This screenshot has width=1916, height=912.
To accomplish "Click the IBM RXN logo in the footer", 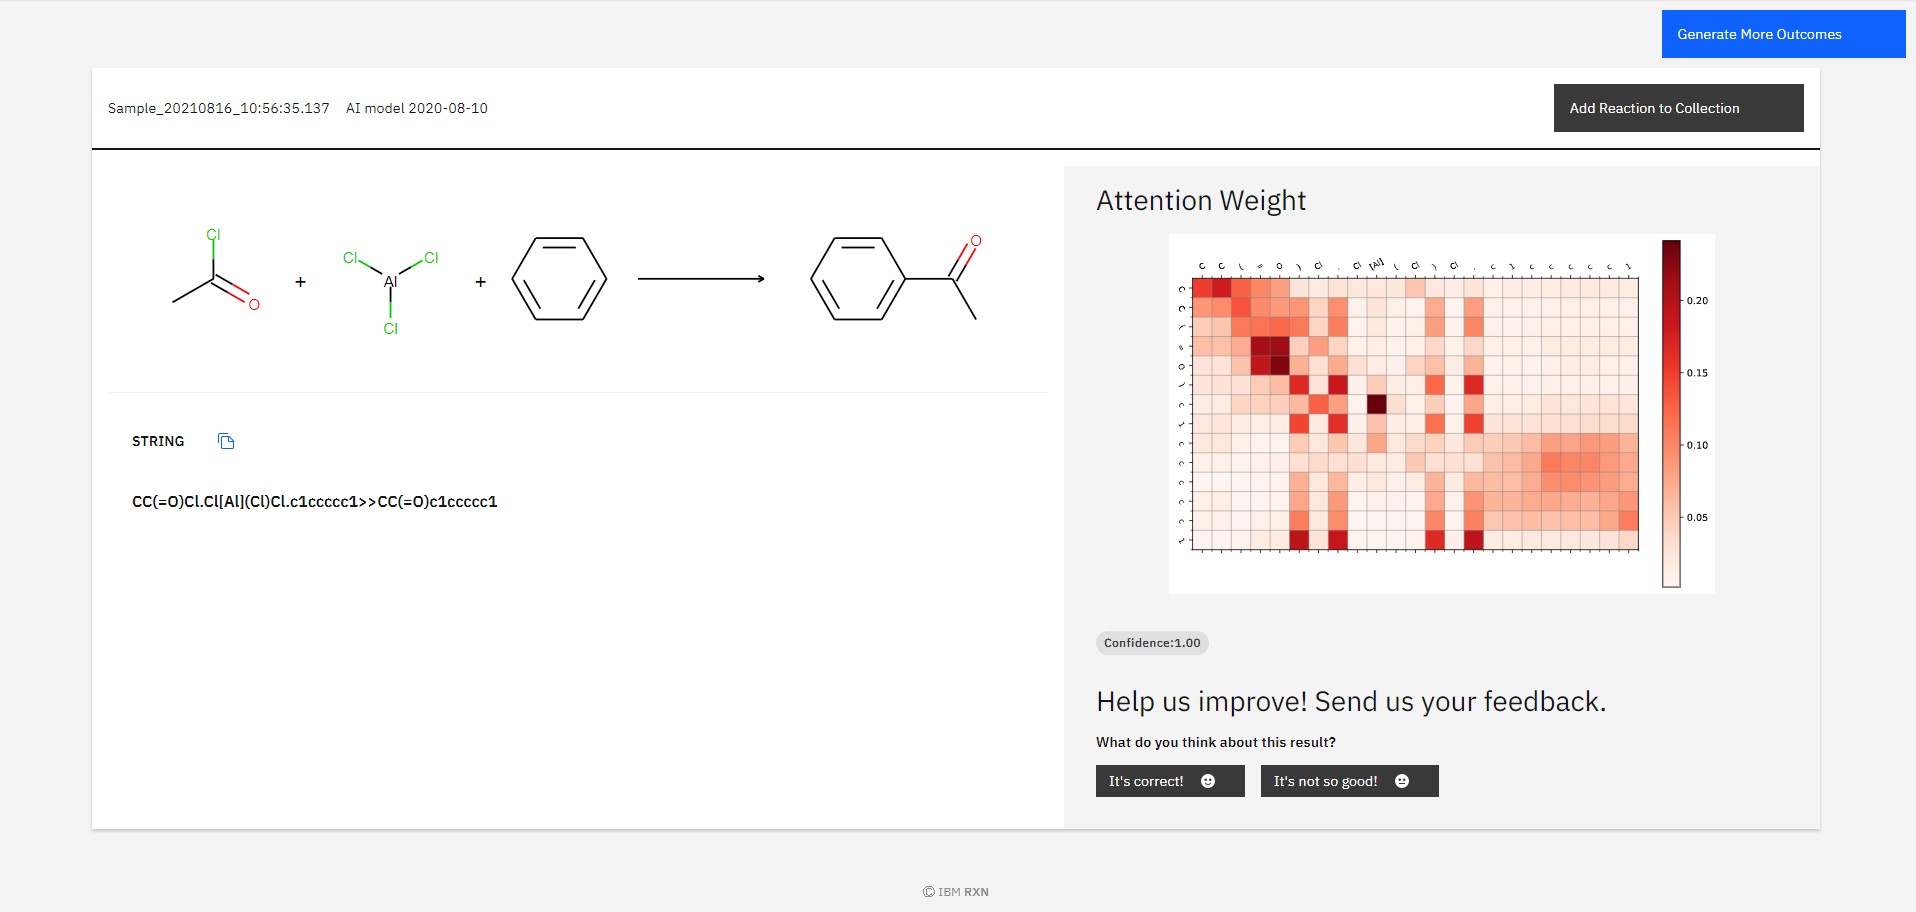I will 955,890.
